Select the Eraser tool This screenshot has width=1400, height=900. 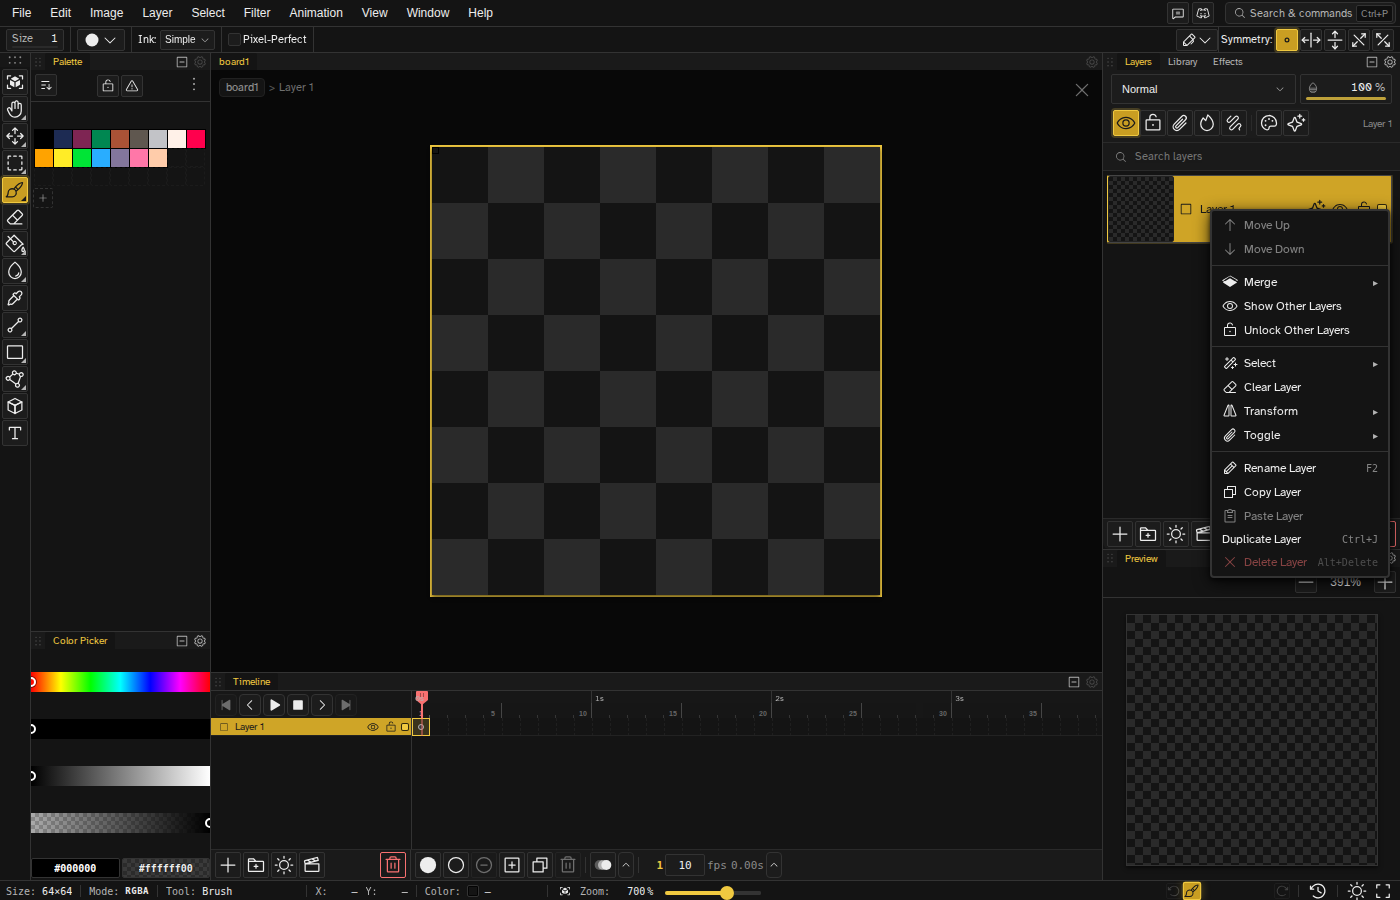click(x=15, y=217)
